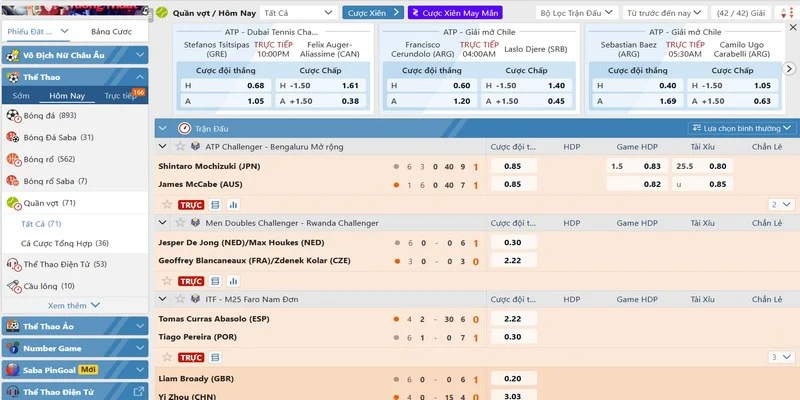Click the Cầu lông badminton icon

13,285
